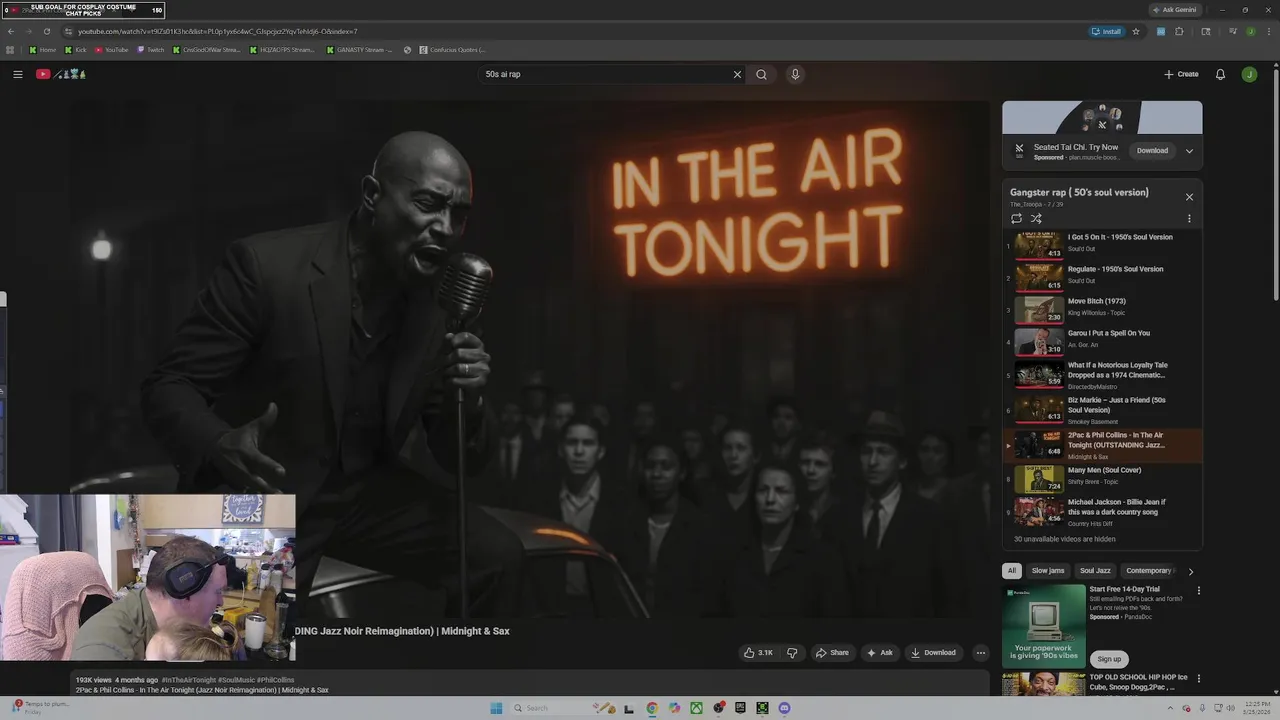Open more actions ellipsis under the video
The image size is (1280, 720).
tap(981, 652)
